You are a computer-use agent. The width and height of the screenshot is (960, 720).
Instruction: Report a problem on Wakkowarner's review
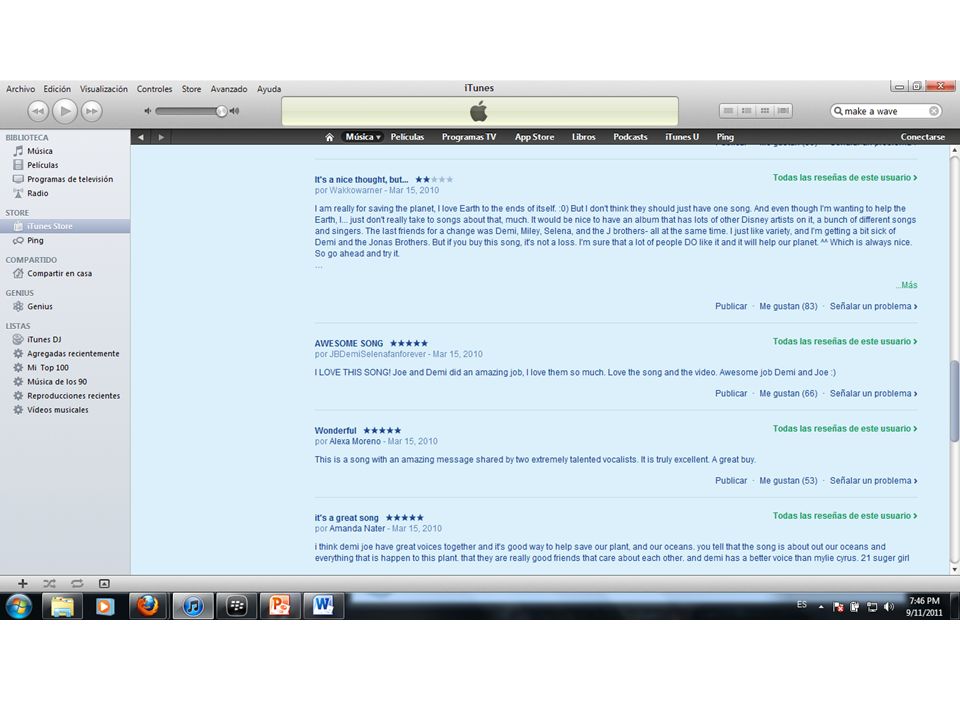[873, 306]
